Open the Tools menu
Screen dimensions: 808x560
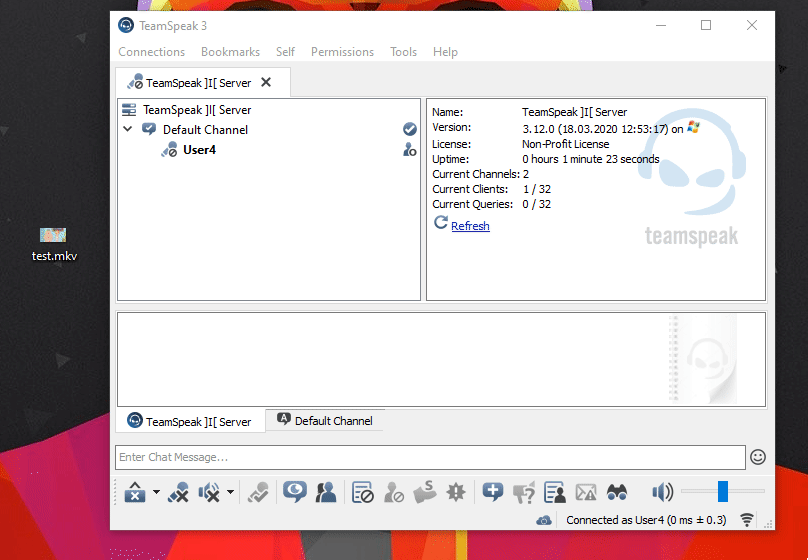(x=403, y=52)
